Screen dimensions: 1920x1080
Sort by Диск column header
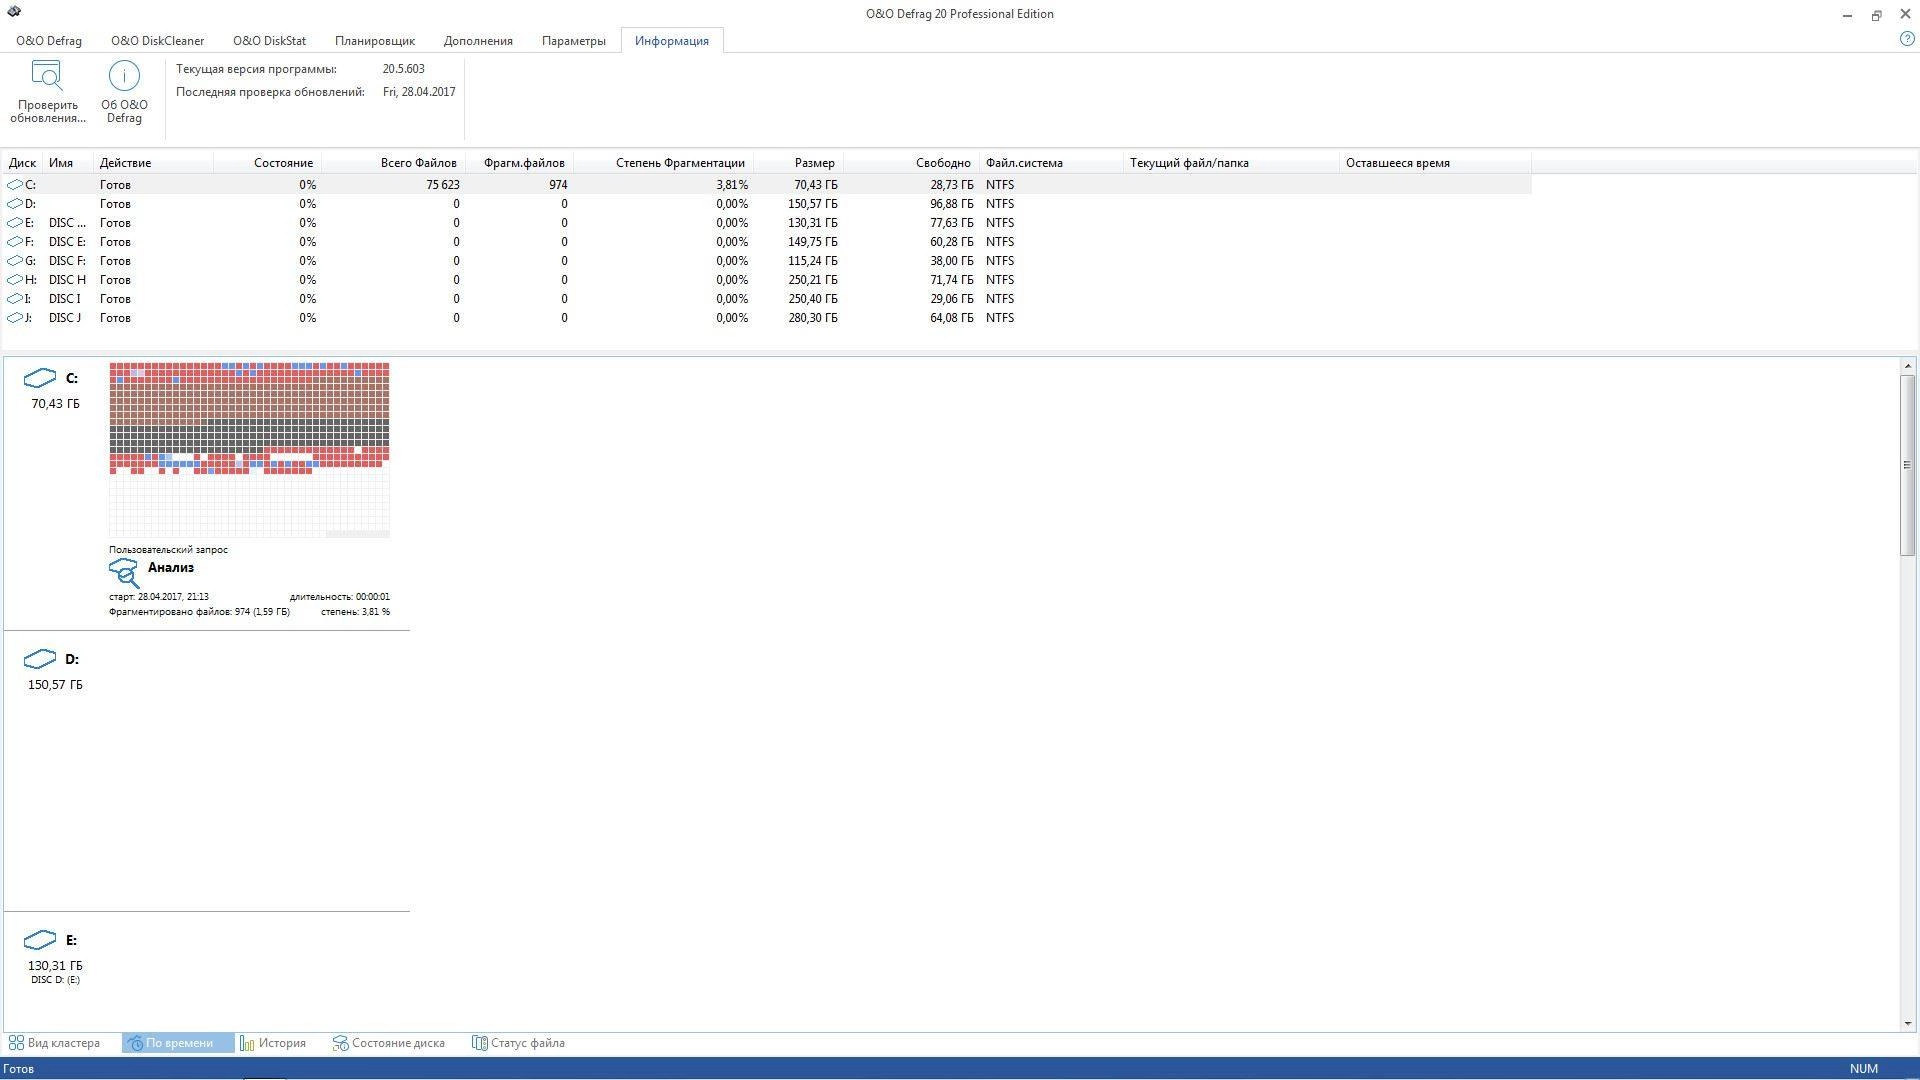coord(22,163)
